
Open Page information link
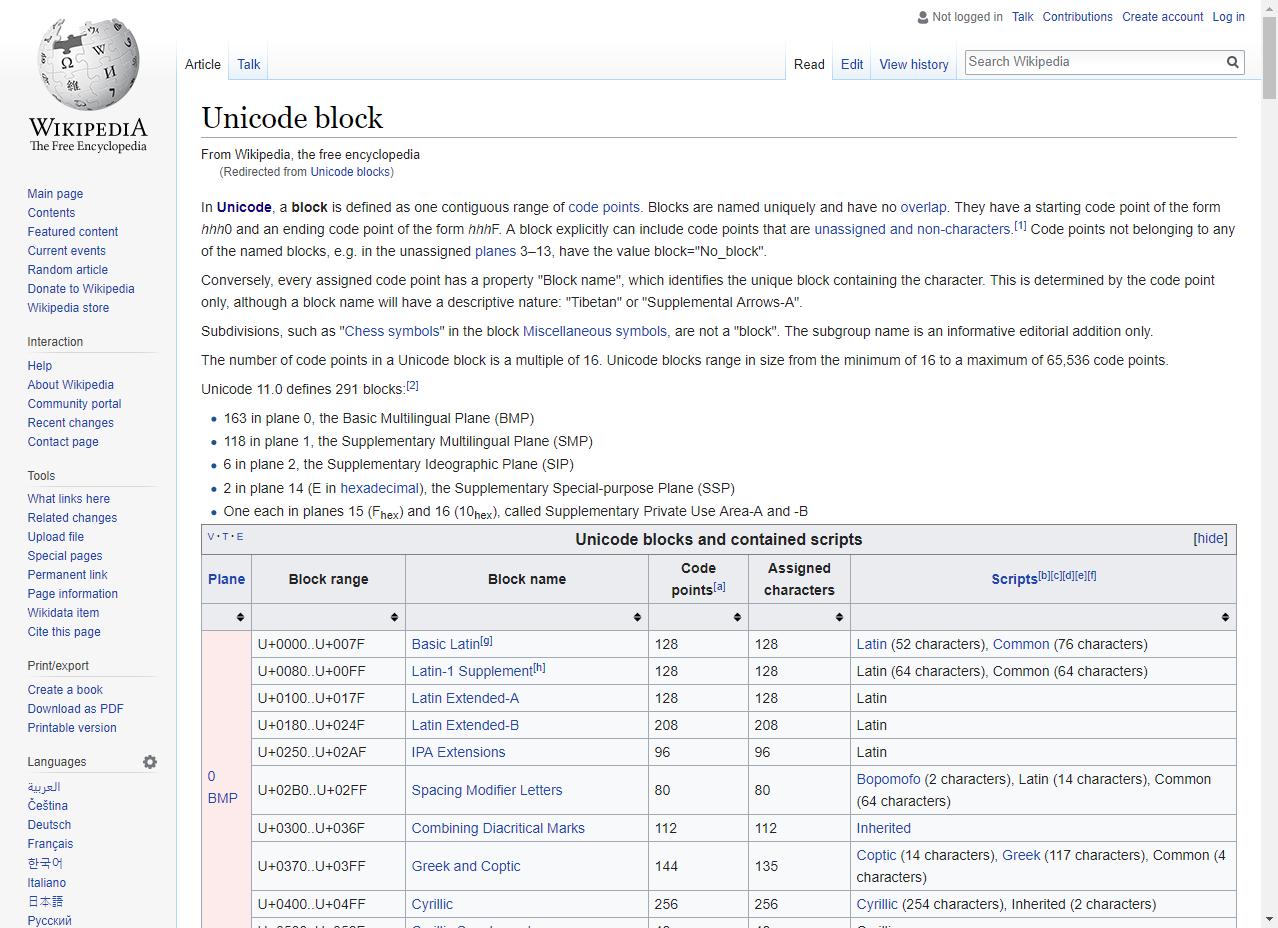[x=73, y=594]
